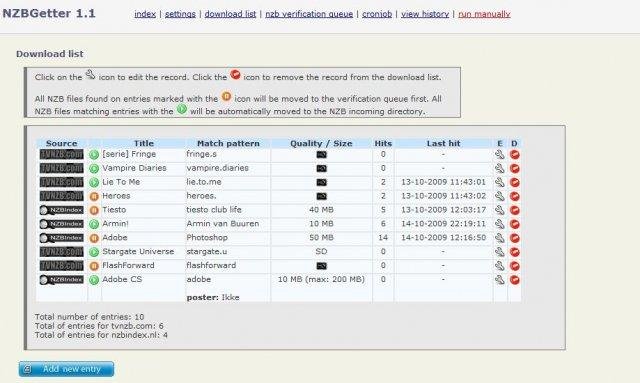
Task: Open the settings page
Action: (180, 14)
